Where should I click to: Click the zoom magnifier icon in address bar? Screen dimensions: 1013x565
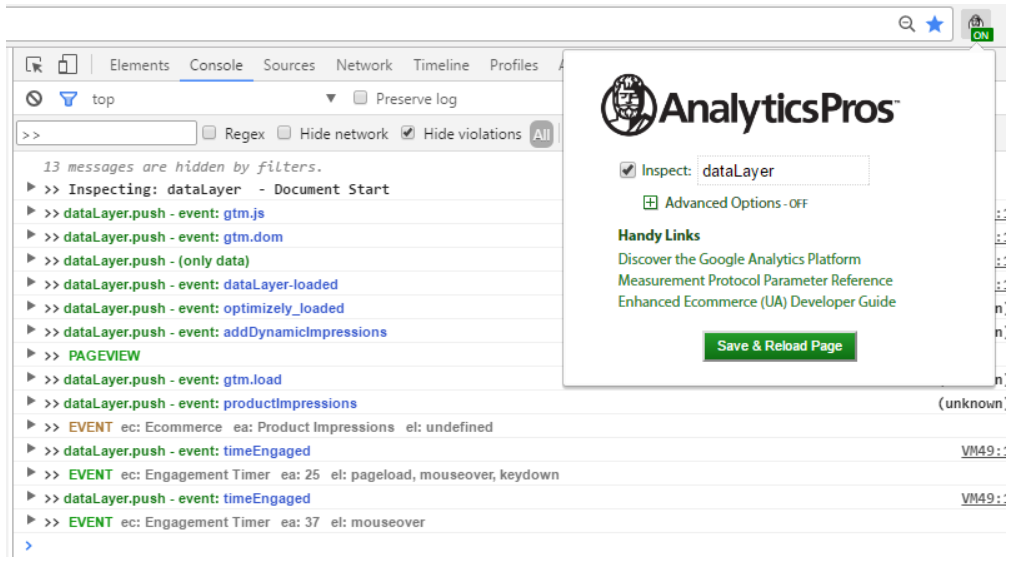coord(907,24)
